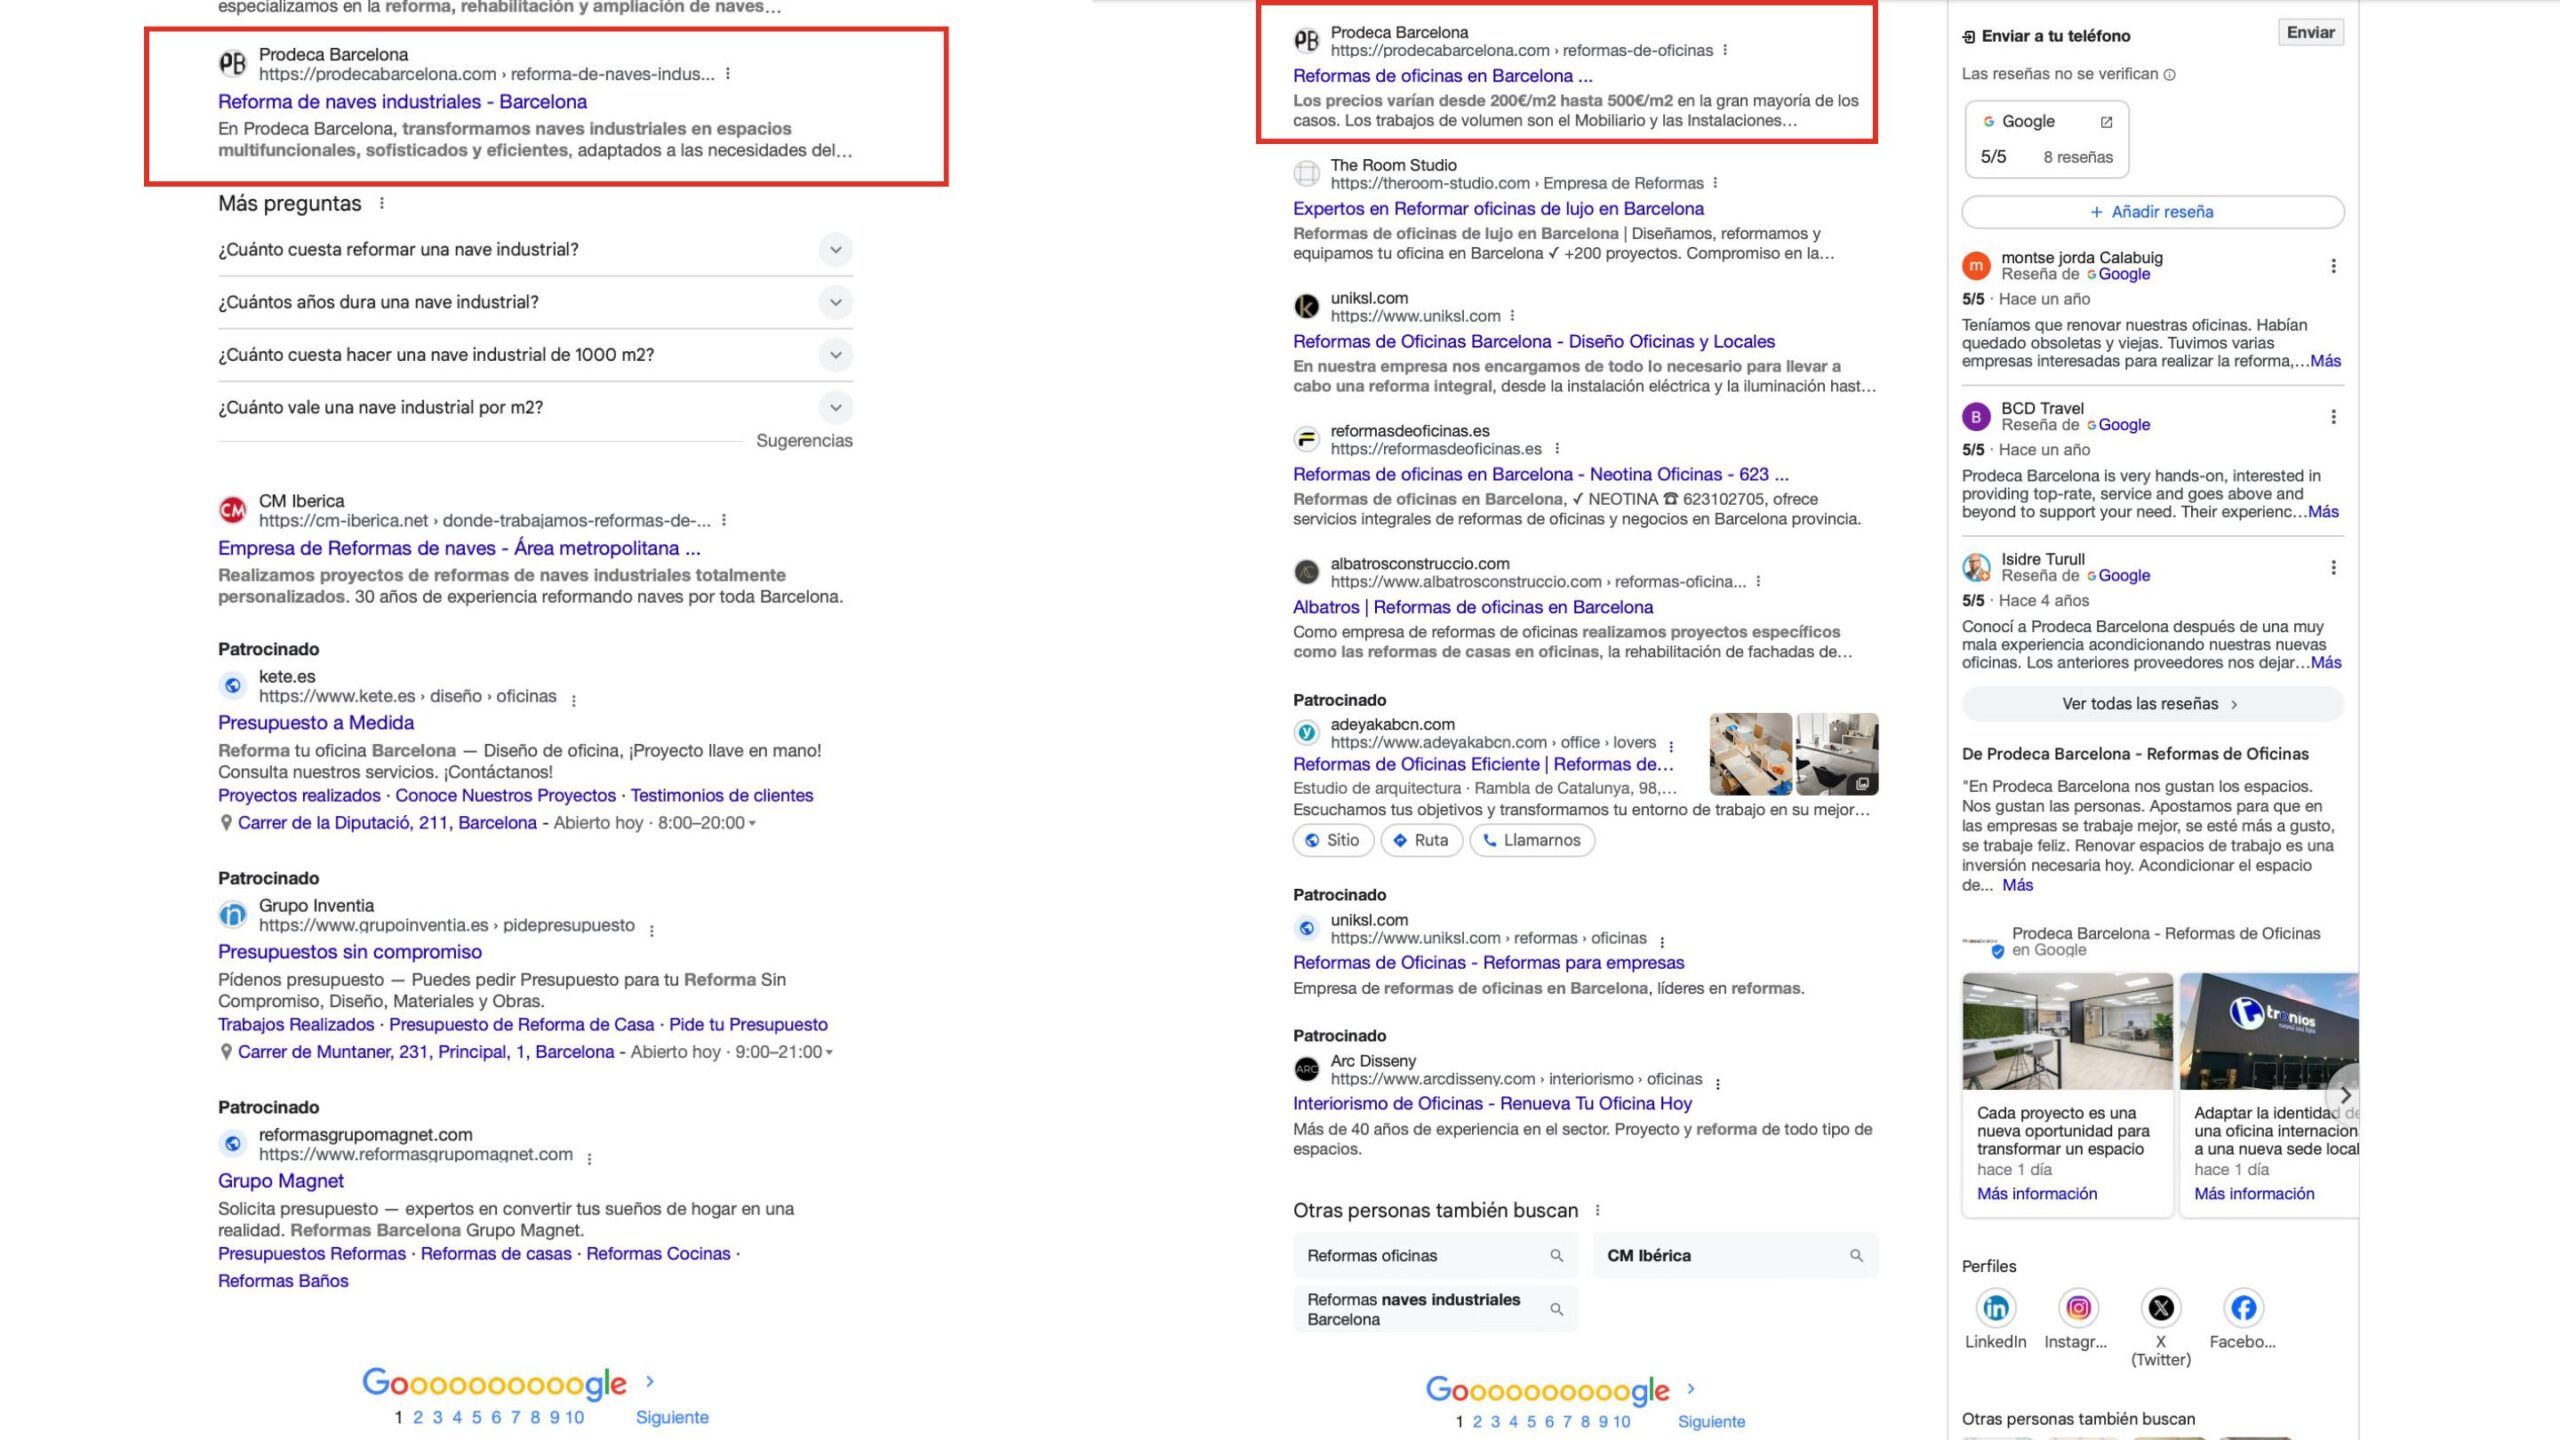Screen dimensions: 2560x1440
Task: Click info icon next to Las reseñas no se verifican
Action: coord(2169,74)
